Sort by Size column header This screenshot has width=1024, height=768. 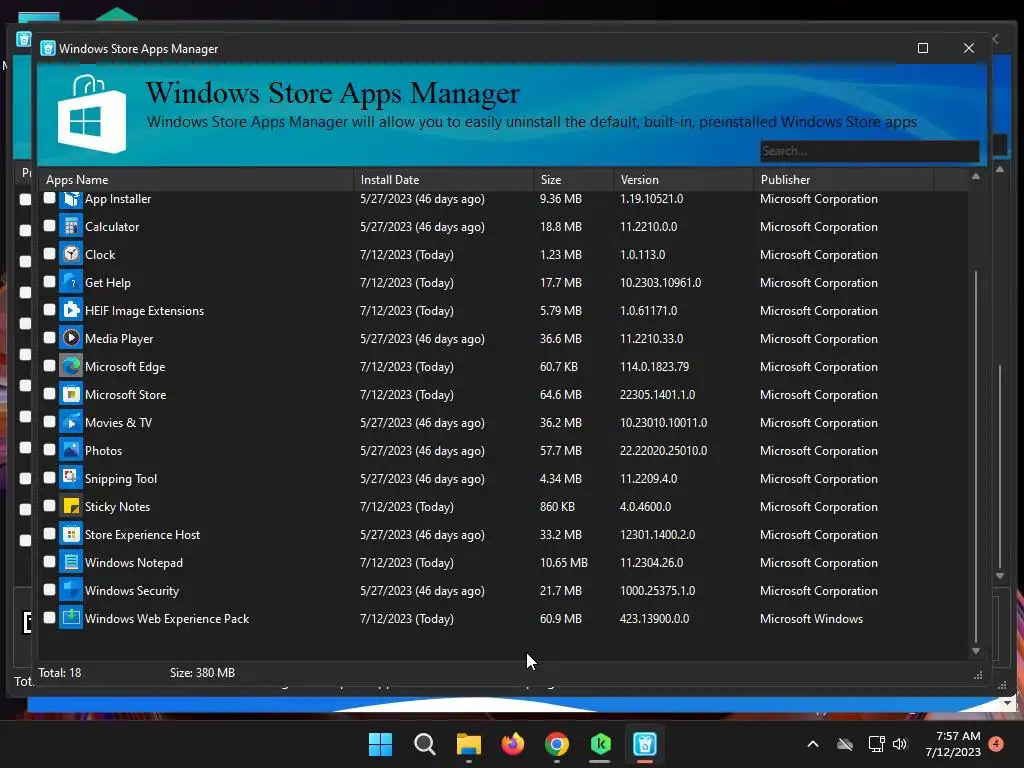(573, 180)
